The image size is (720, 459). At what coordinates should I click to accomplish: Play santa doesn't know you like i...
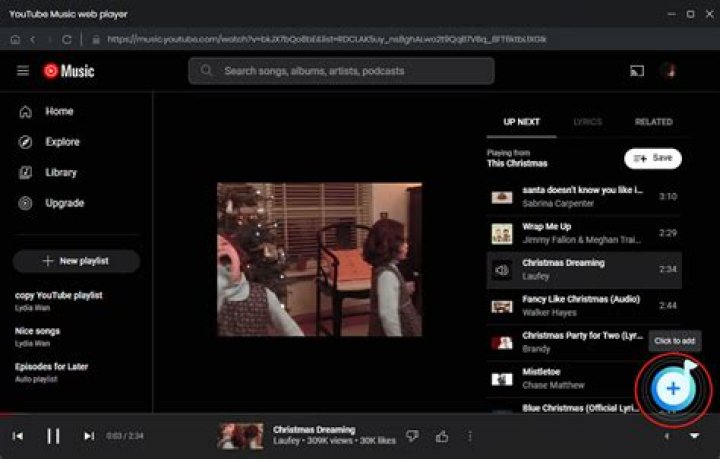(x=584, y=197)
